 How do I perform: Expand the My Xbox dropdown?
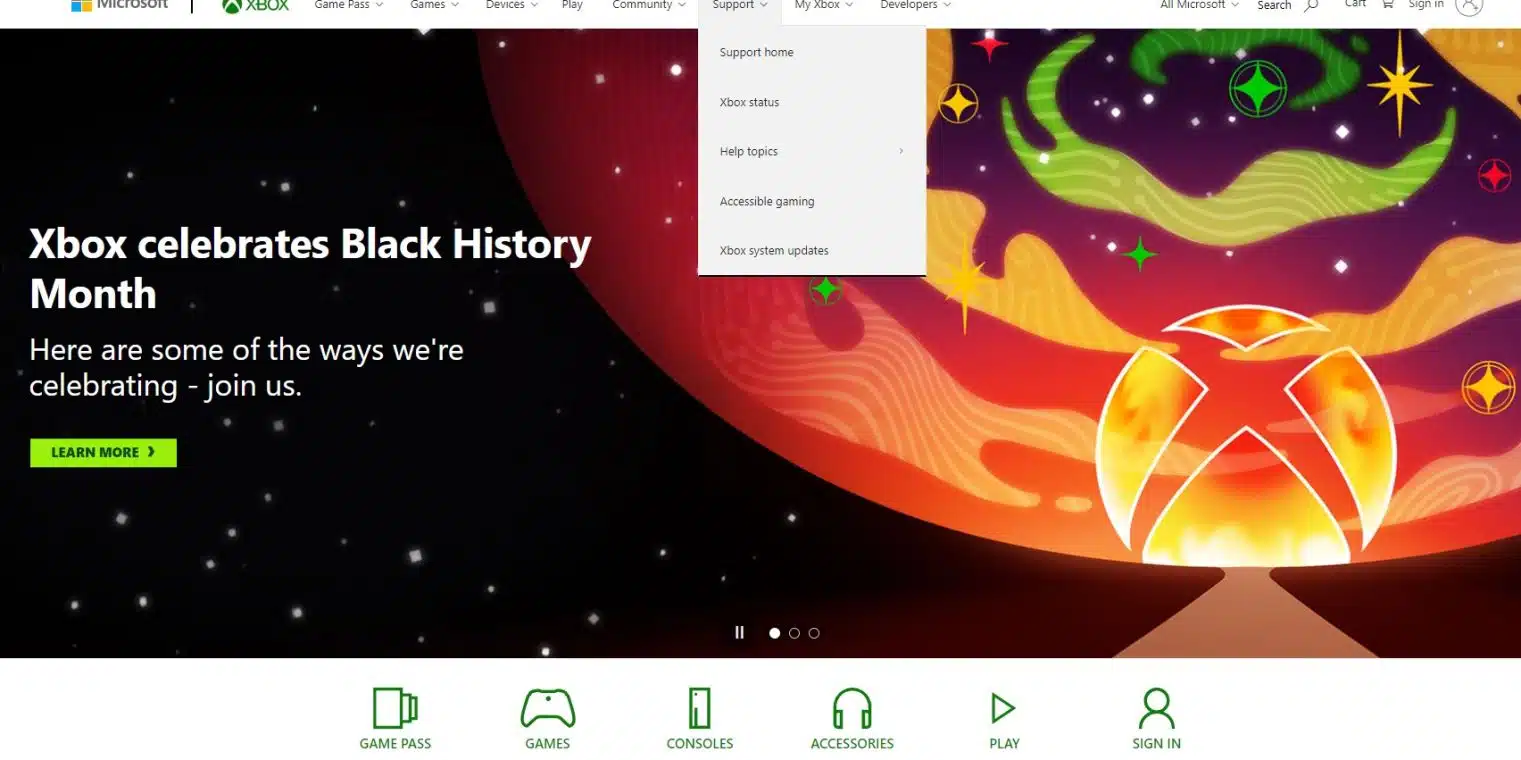[824, 5]
